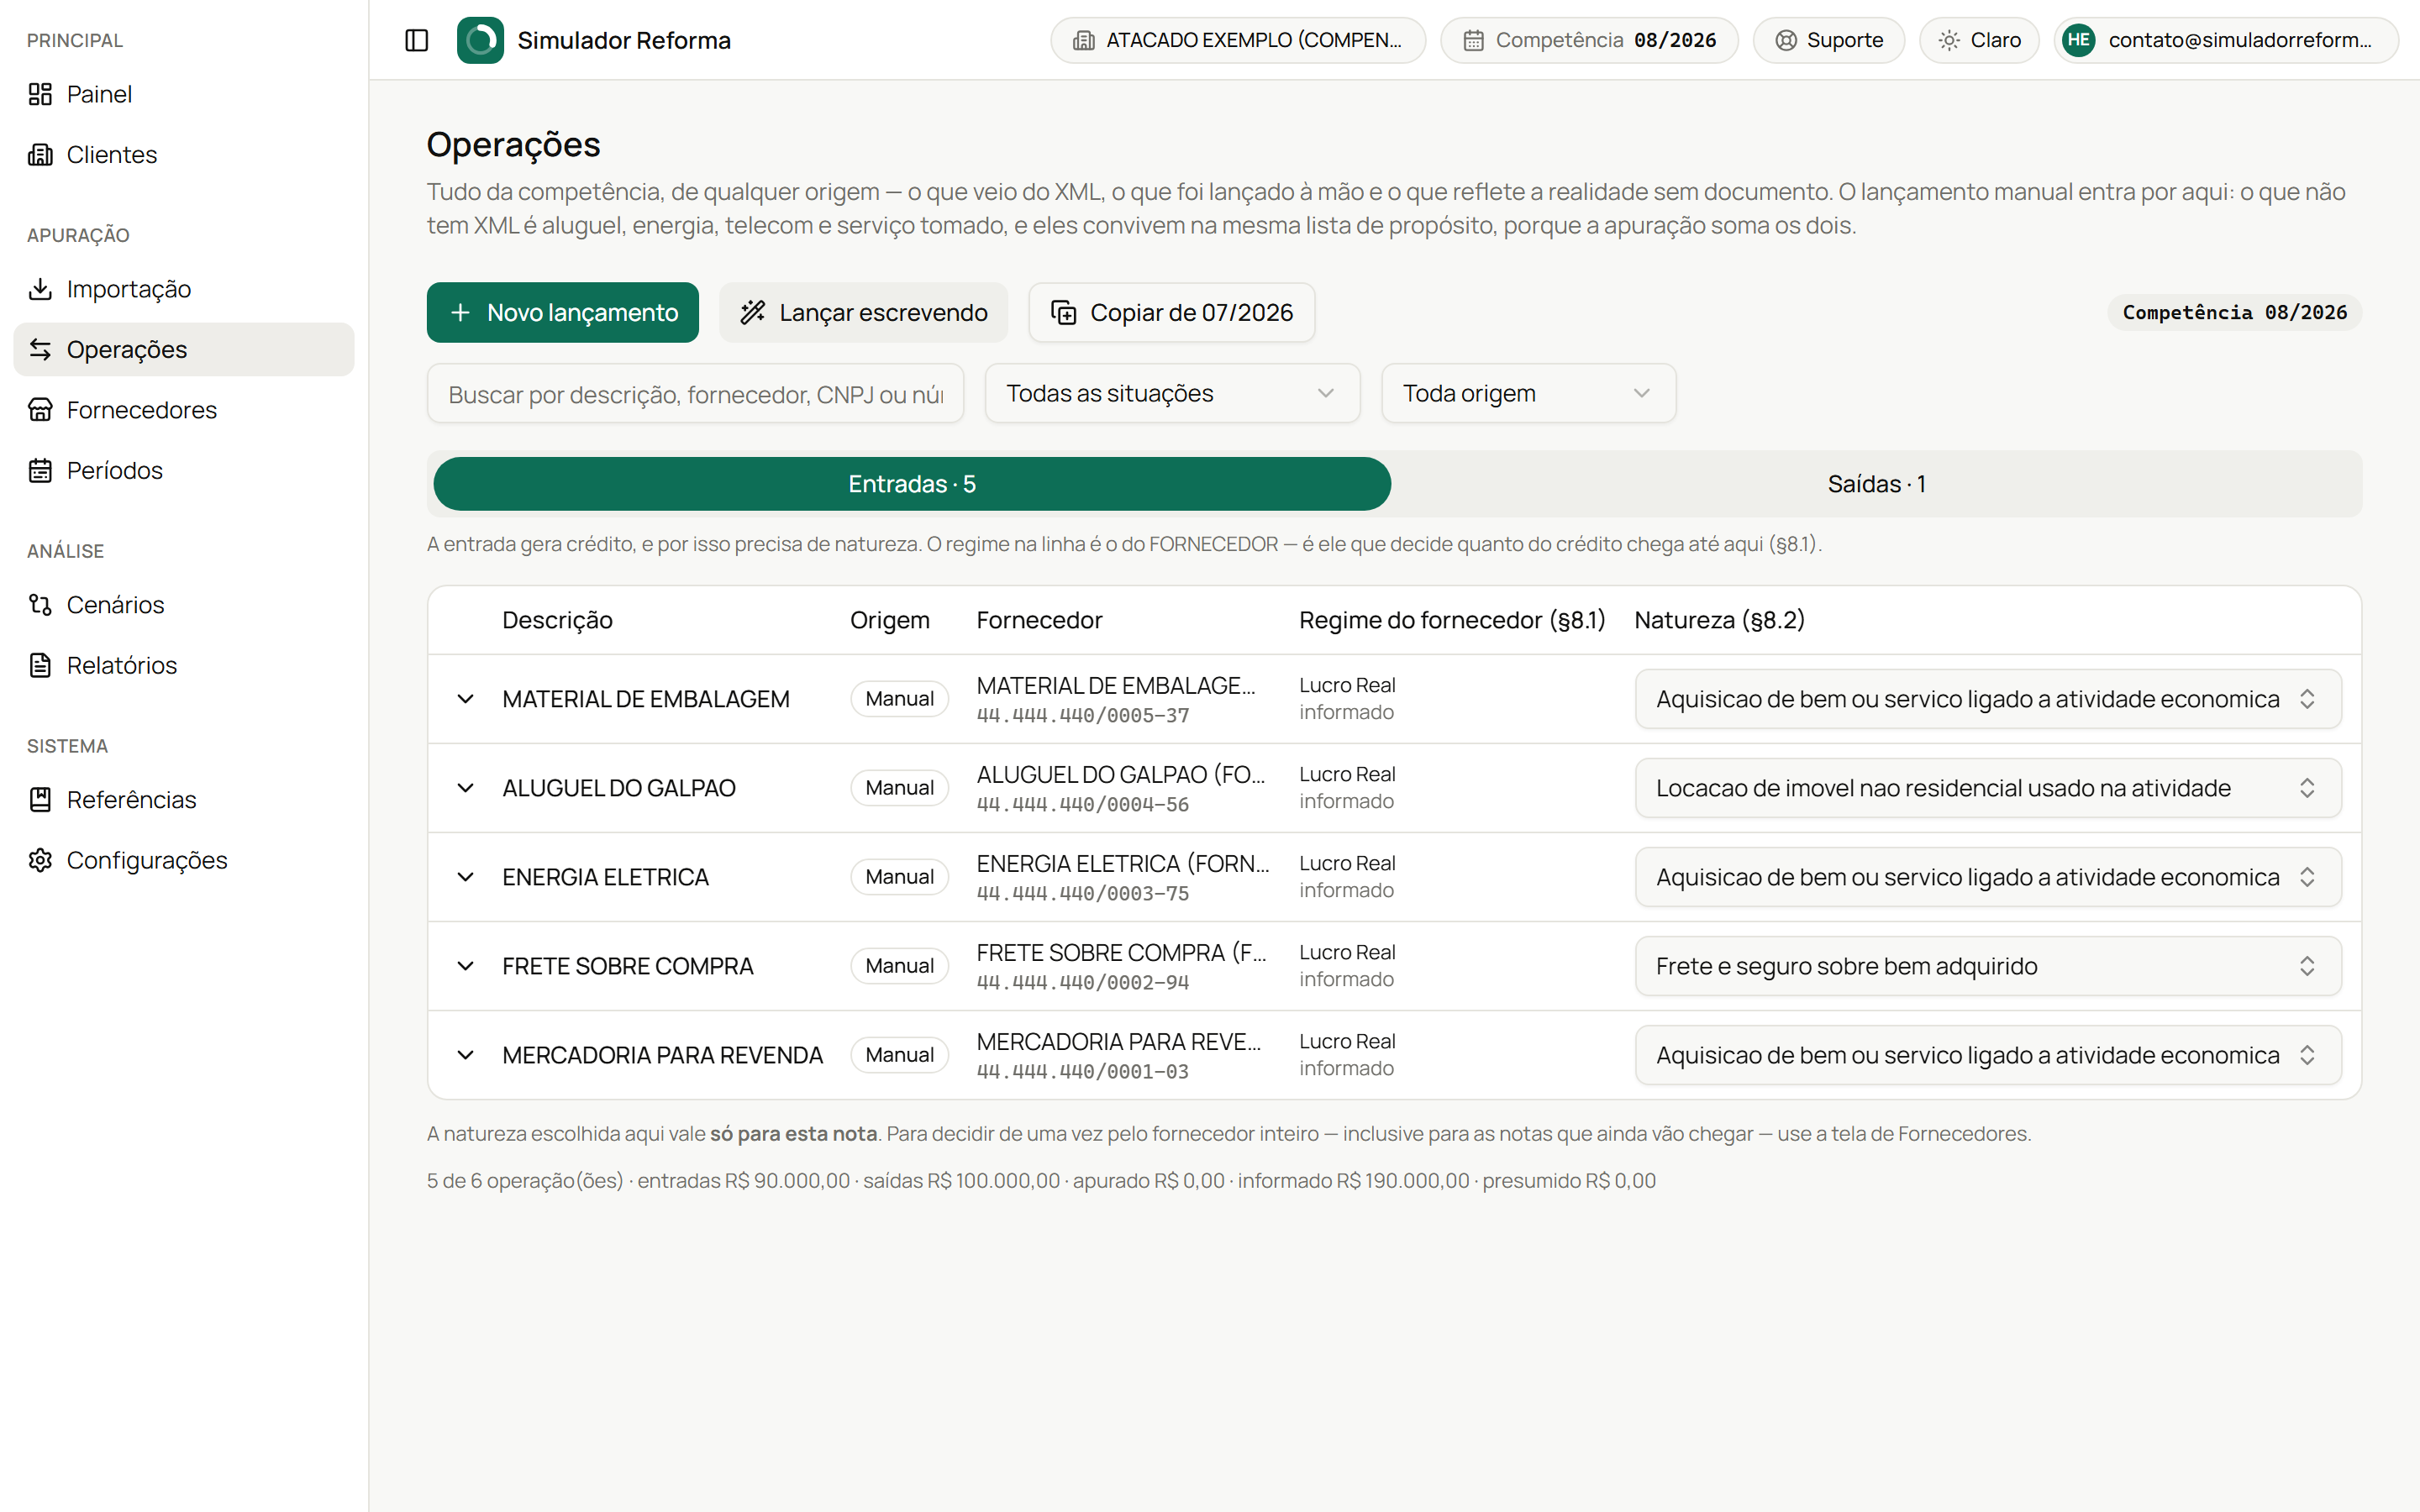This screenshot has height=1512, width=2420.
Task: Toggle the Claro theme button
Action: tap(1979, 40)
